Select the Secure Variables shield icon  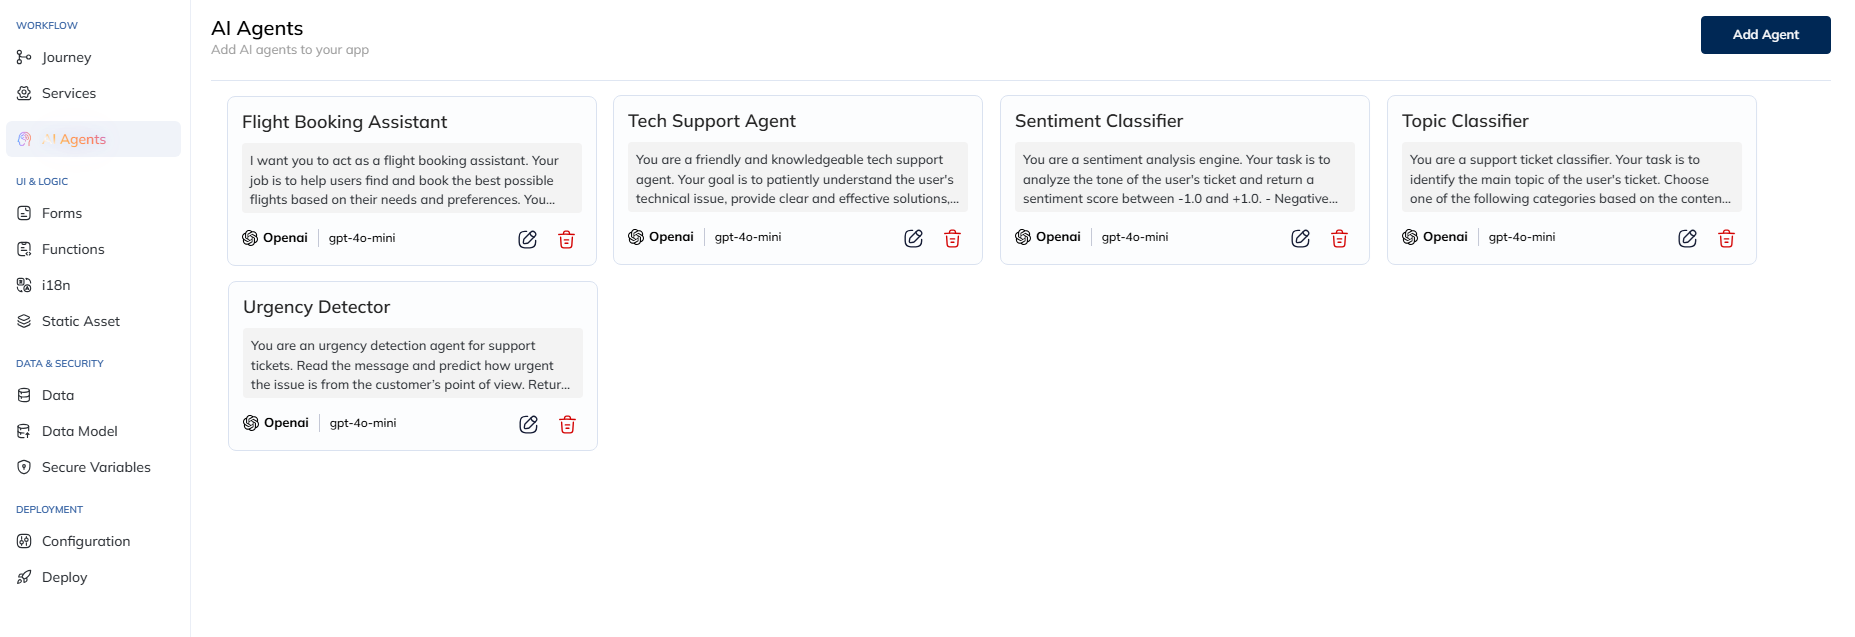tap(23, 467)
